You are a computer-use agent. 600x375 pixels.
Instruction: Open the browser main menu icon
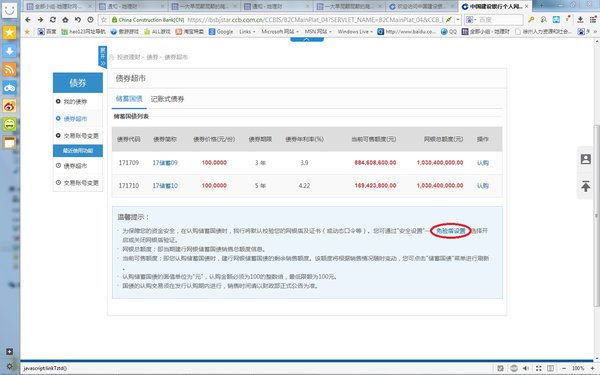pos(593,20)
